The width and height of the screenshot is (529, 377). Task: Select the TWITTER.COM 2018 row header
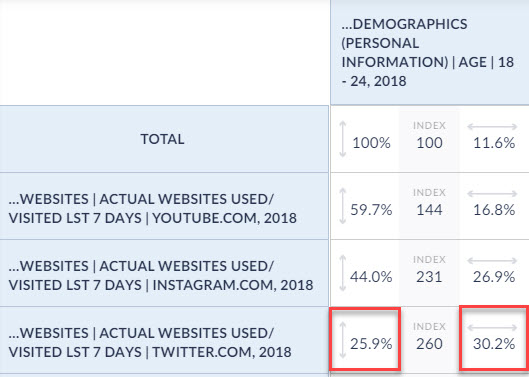click(x=164, y=340)
